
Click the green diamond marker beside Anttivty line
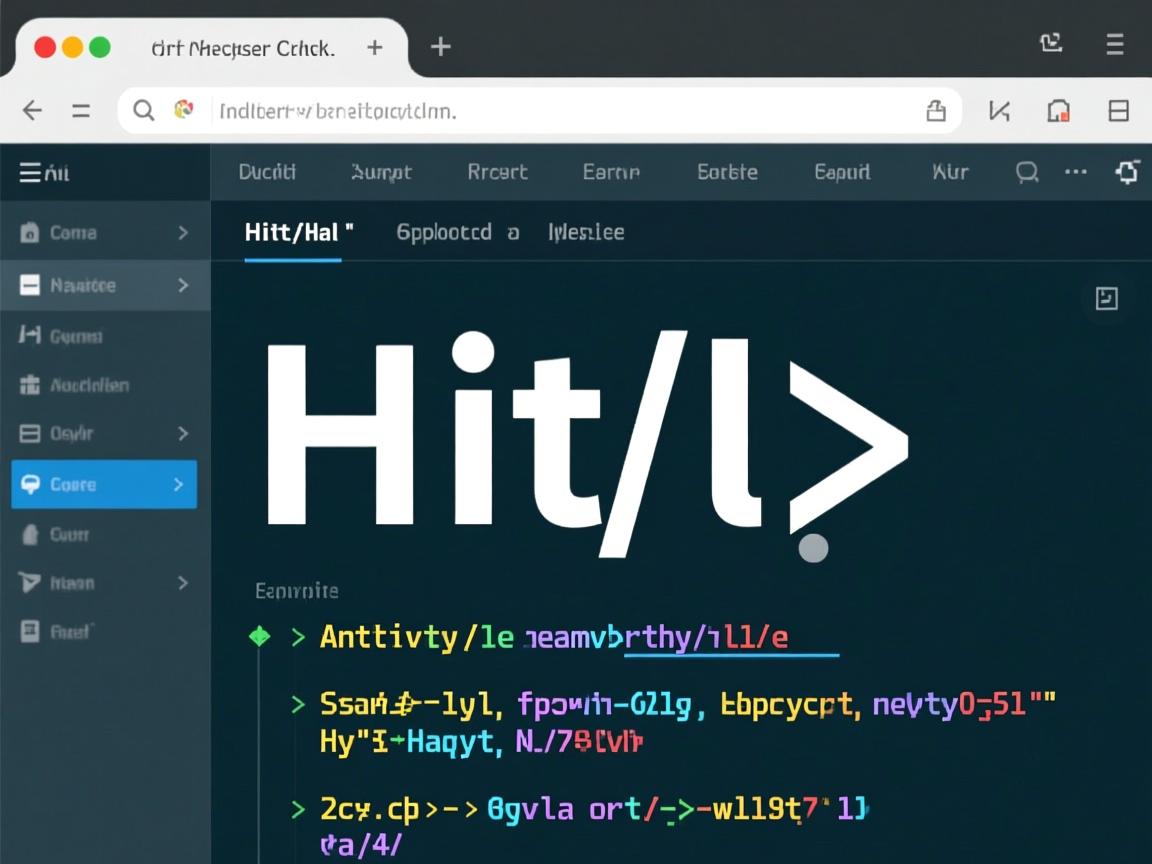(259, 637)
